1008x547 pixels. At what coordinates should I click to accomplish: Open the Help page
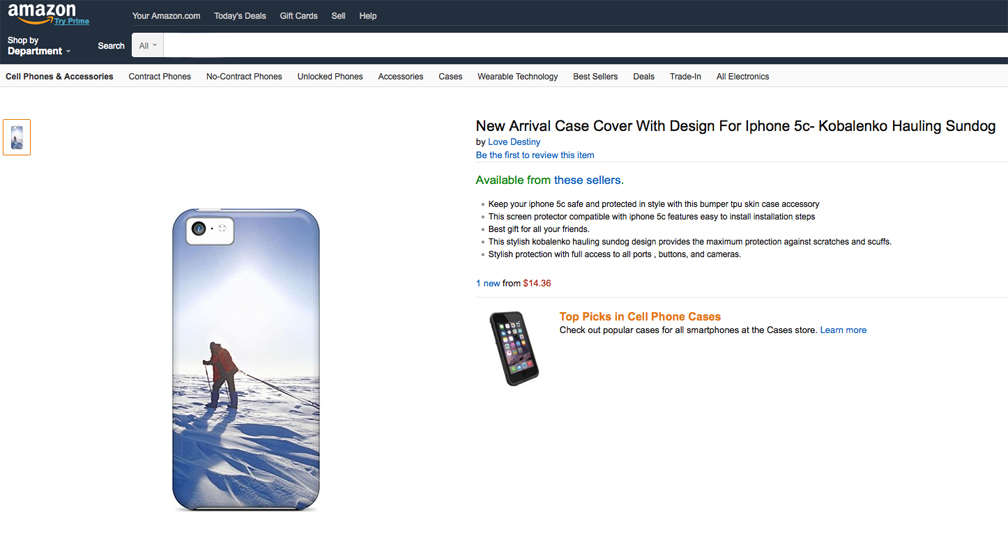click(x=368, y=16)
